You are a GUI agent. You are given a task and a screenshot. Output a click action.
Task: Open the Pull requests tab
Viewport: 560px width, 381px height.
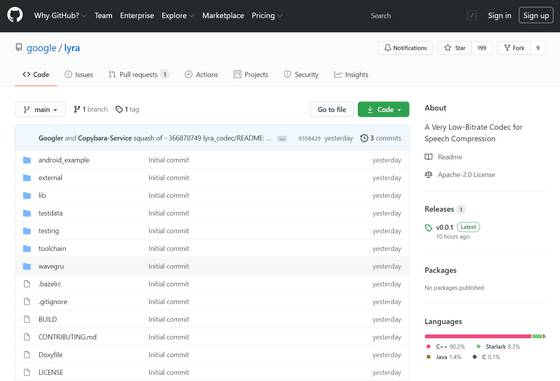click(x=138, y=75)
